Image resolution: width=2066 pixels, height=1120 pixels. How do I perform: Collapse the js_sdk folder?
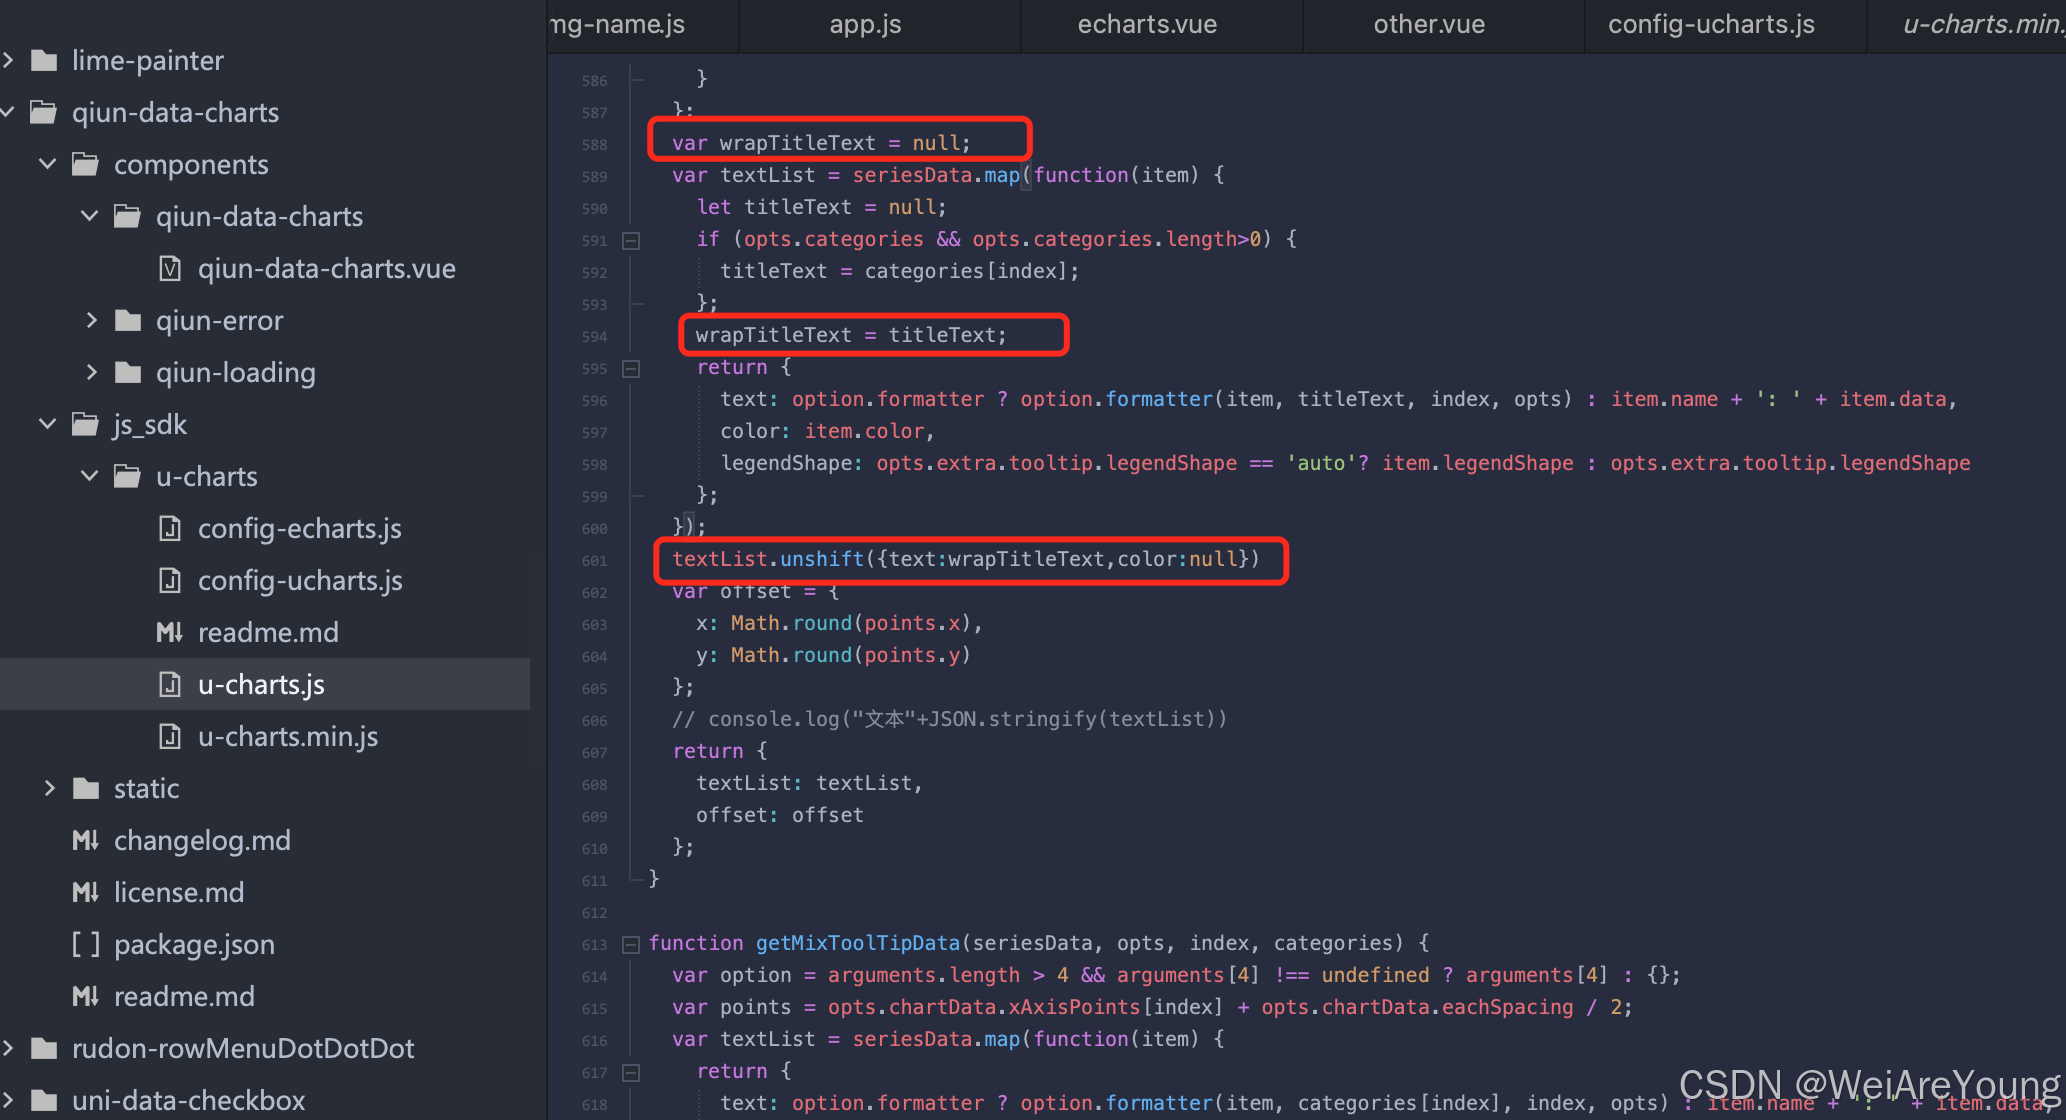(47, 424)
